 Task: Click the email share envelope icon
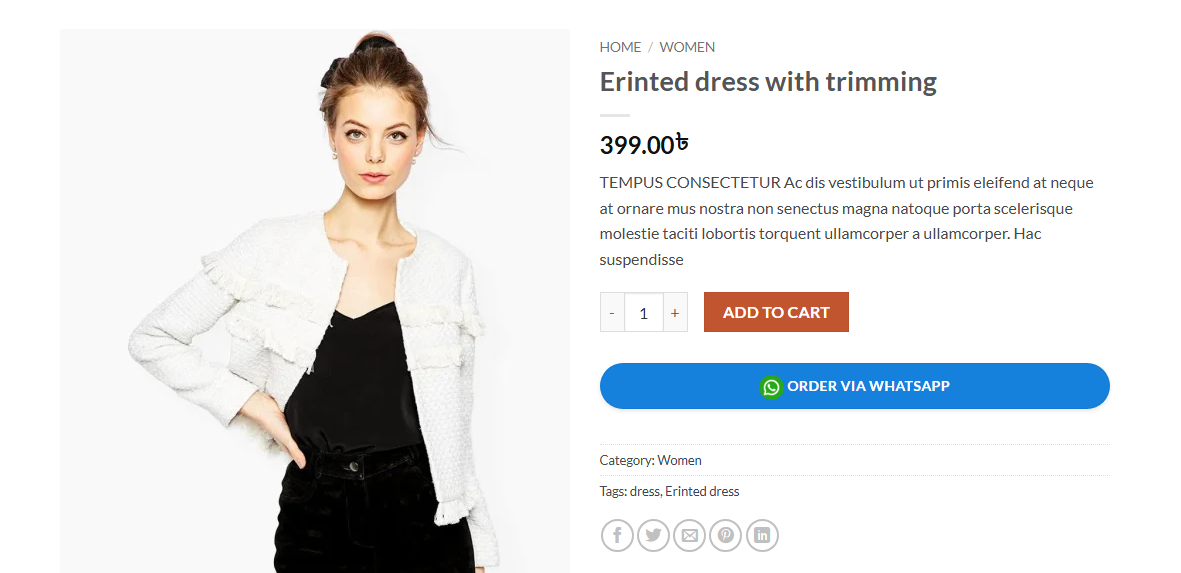[689, 536]
